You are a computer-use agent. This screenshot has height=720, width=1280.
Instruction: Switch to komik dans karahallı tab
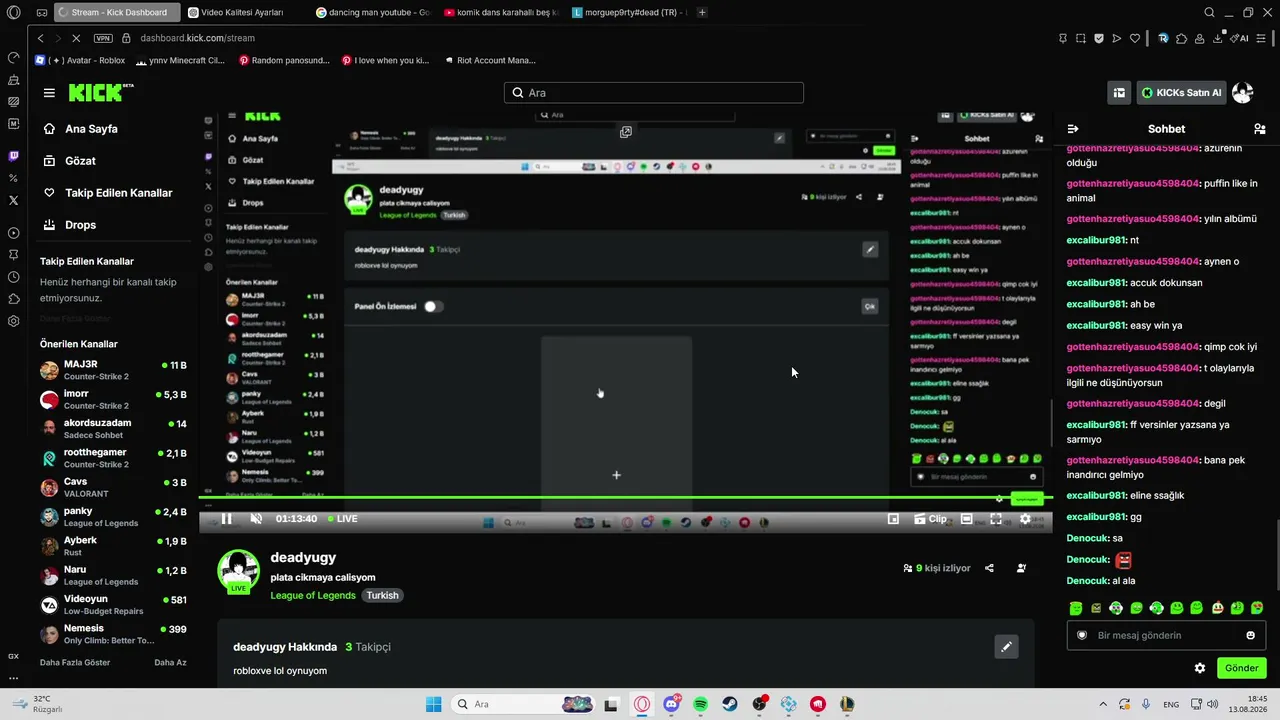(500, 13)
